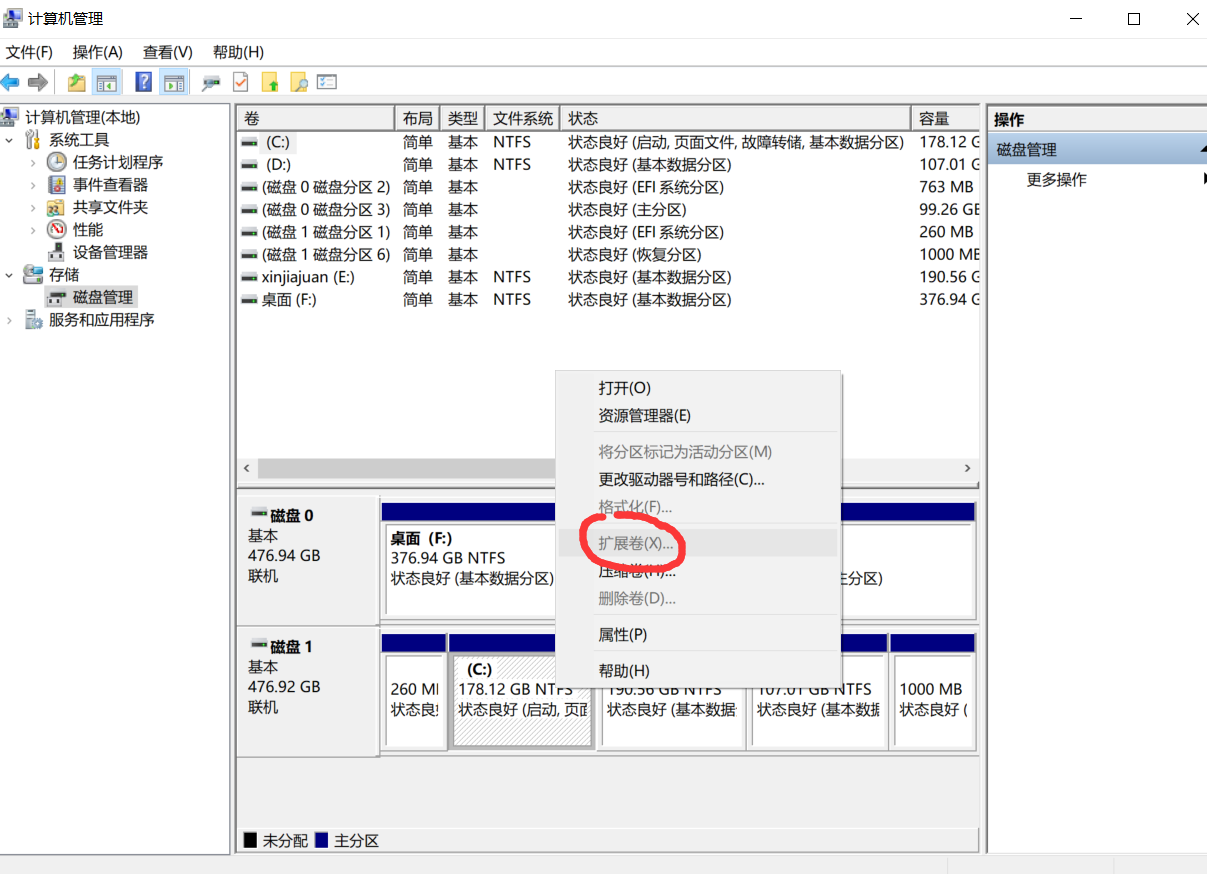Click the horizontal scrollbar right arrow

coord(967,468)
